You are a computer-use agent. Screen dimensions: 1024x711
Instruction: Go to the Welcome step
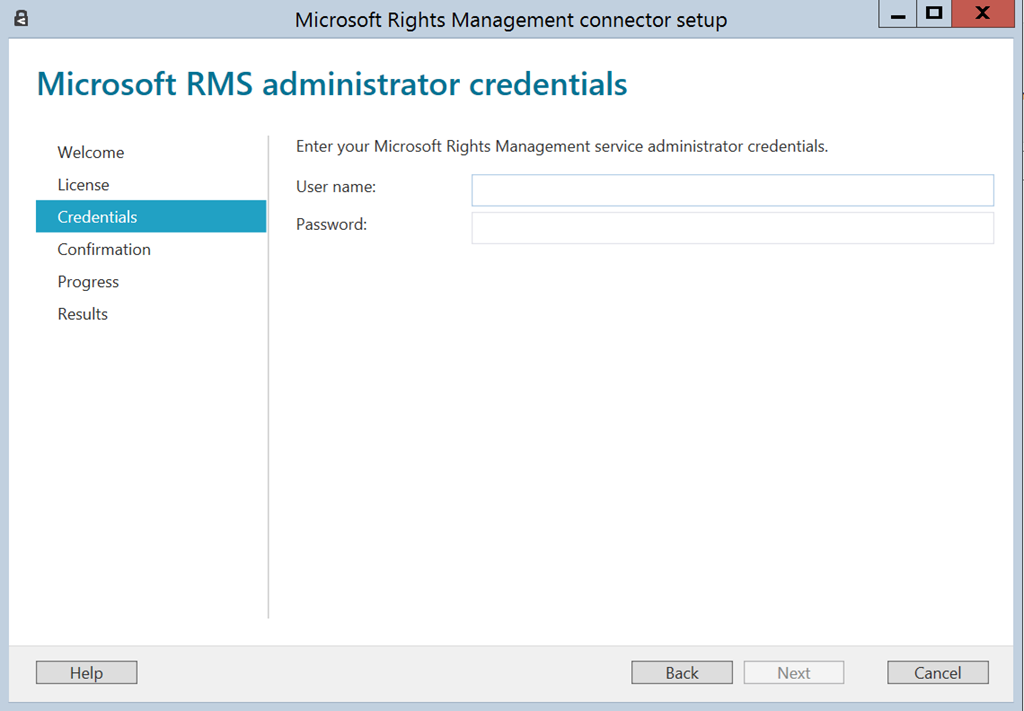(x=91, y=153)
